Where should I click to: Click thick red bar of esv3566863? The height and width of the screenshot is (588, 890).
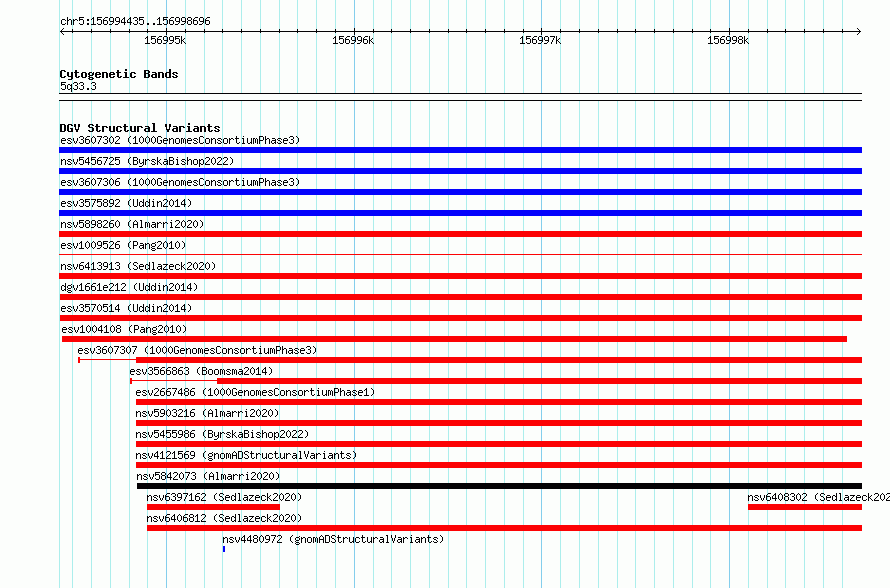[539, 381]
